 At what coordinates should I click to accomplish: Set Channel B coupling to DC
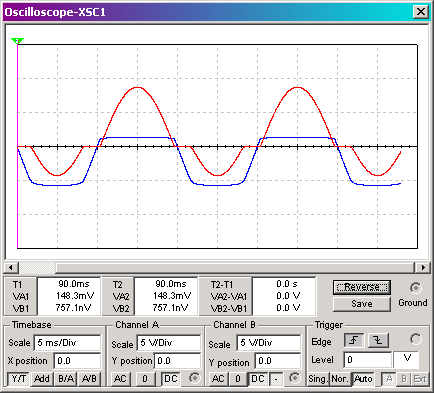(x=258, y=379)
